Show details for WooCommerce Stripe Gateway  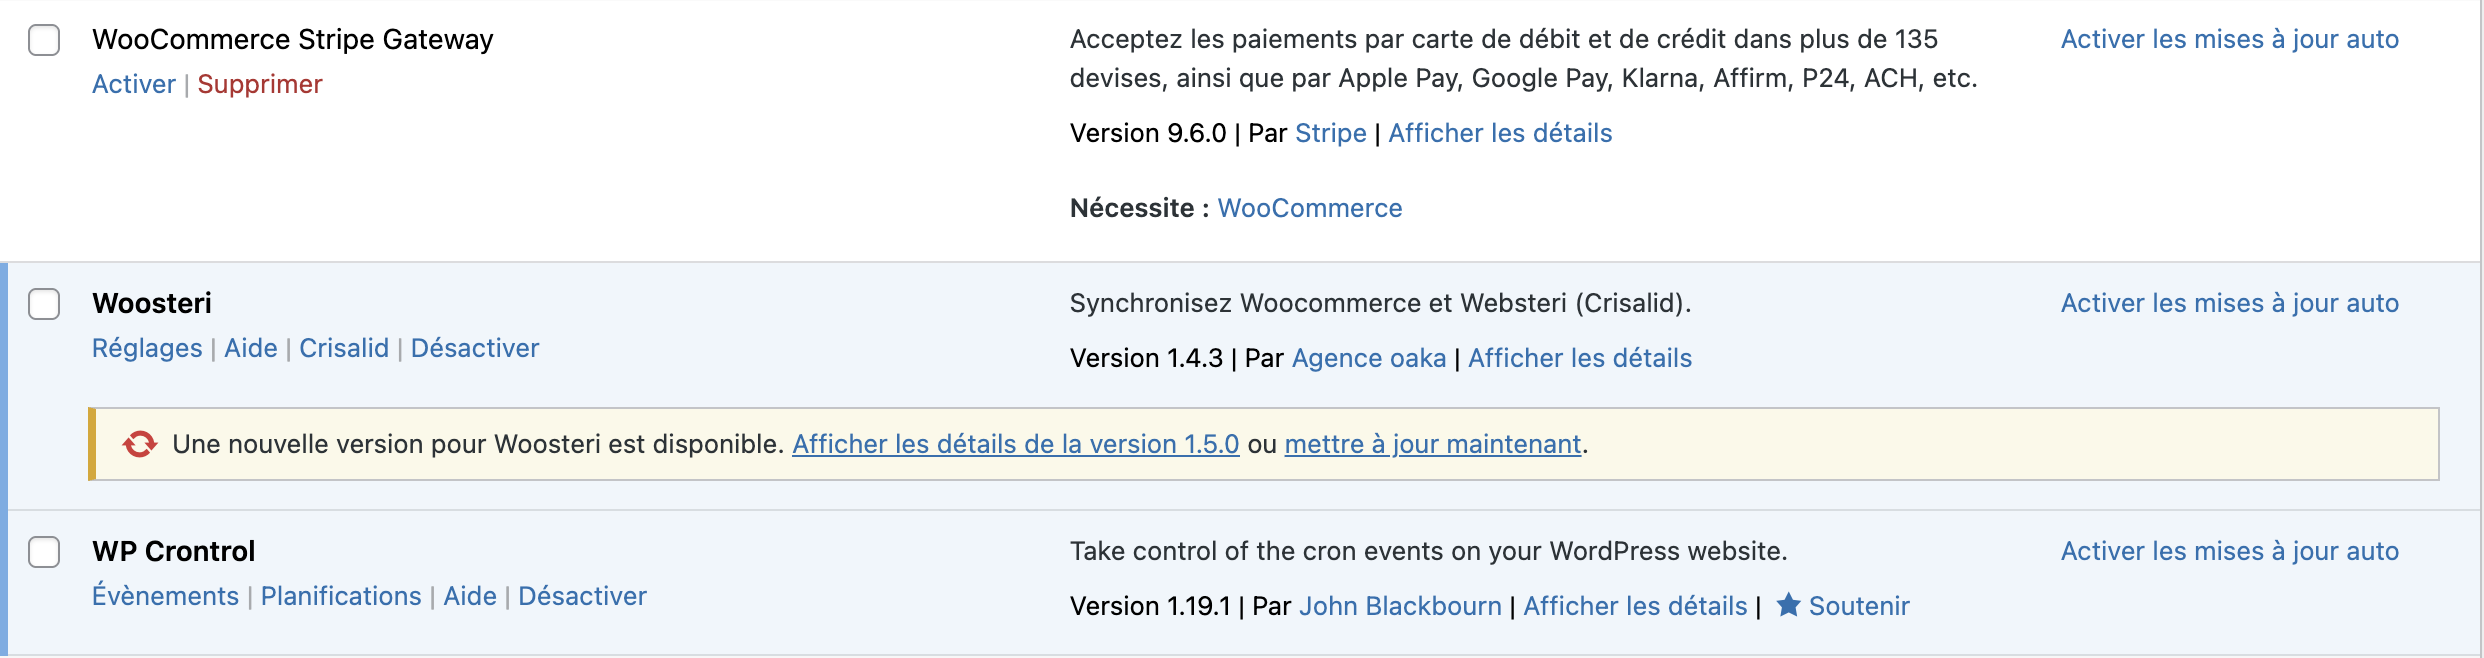[1500, 133]
